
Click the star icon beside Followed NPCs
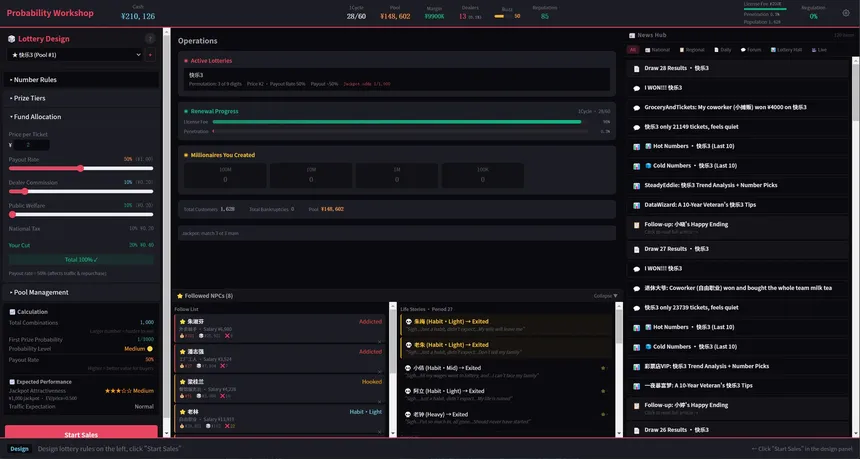point(179,296)
